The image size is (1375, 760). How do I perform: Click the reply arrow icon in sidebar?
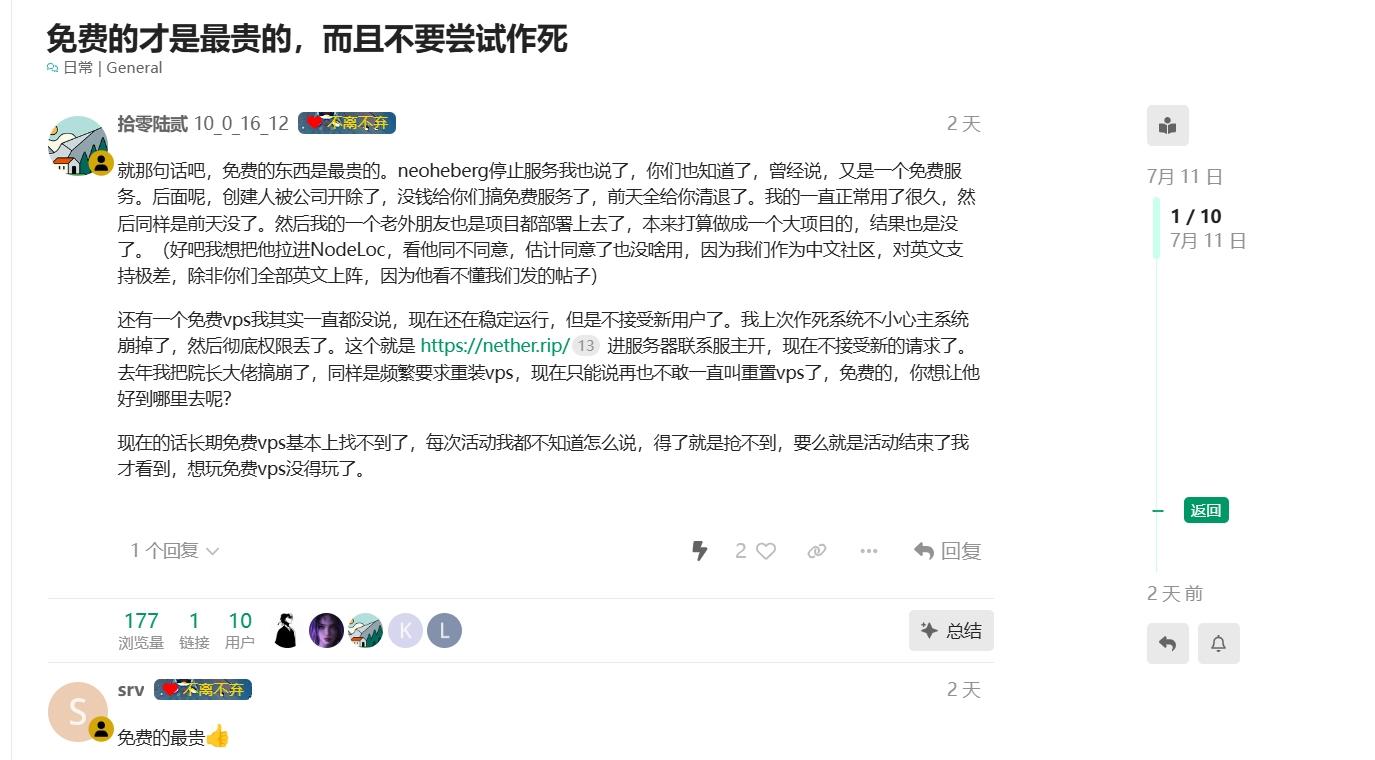tap(1167, 644)
